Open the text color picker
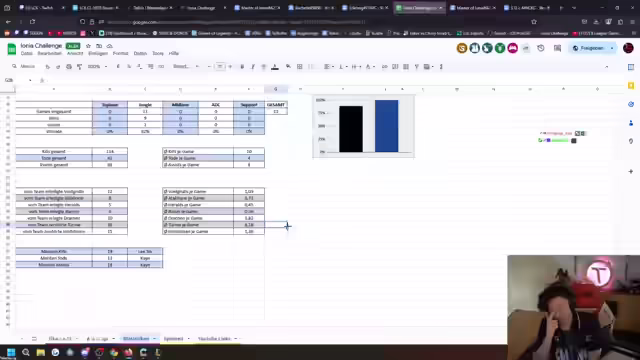 (275, 67)
